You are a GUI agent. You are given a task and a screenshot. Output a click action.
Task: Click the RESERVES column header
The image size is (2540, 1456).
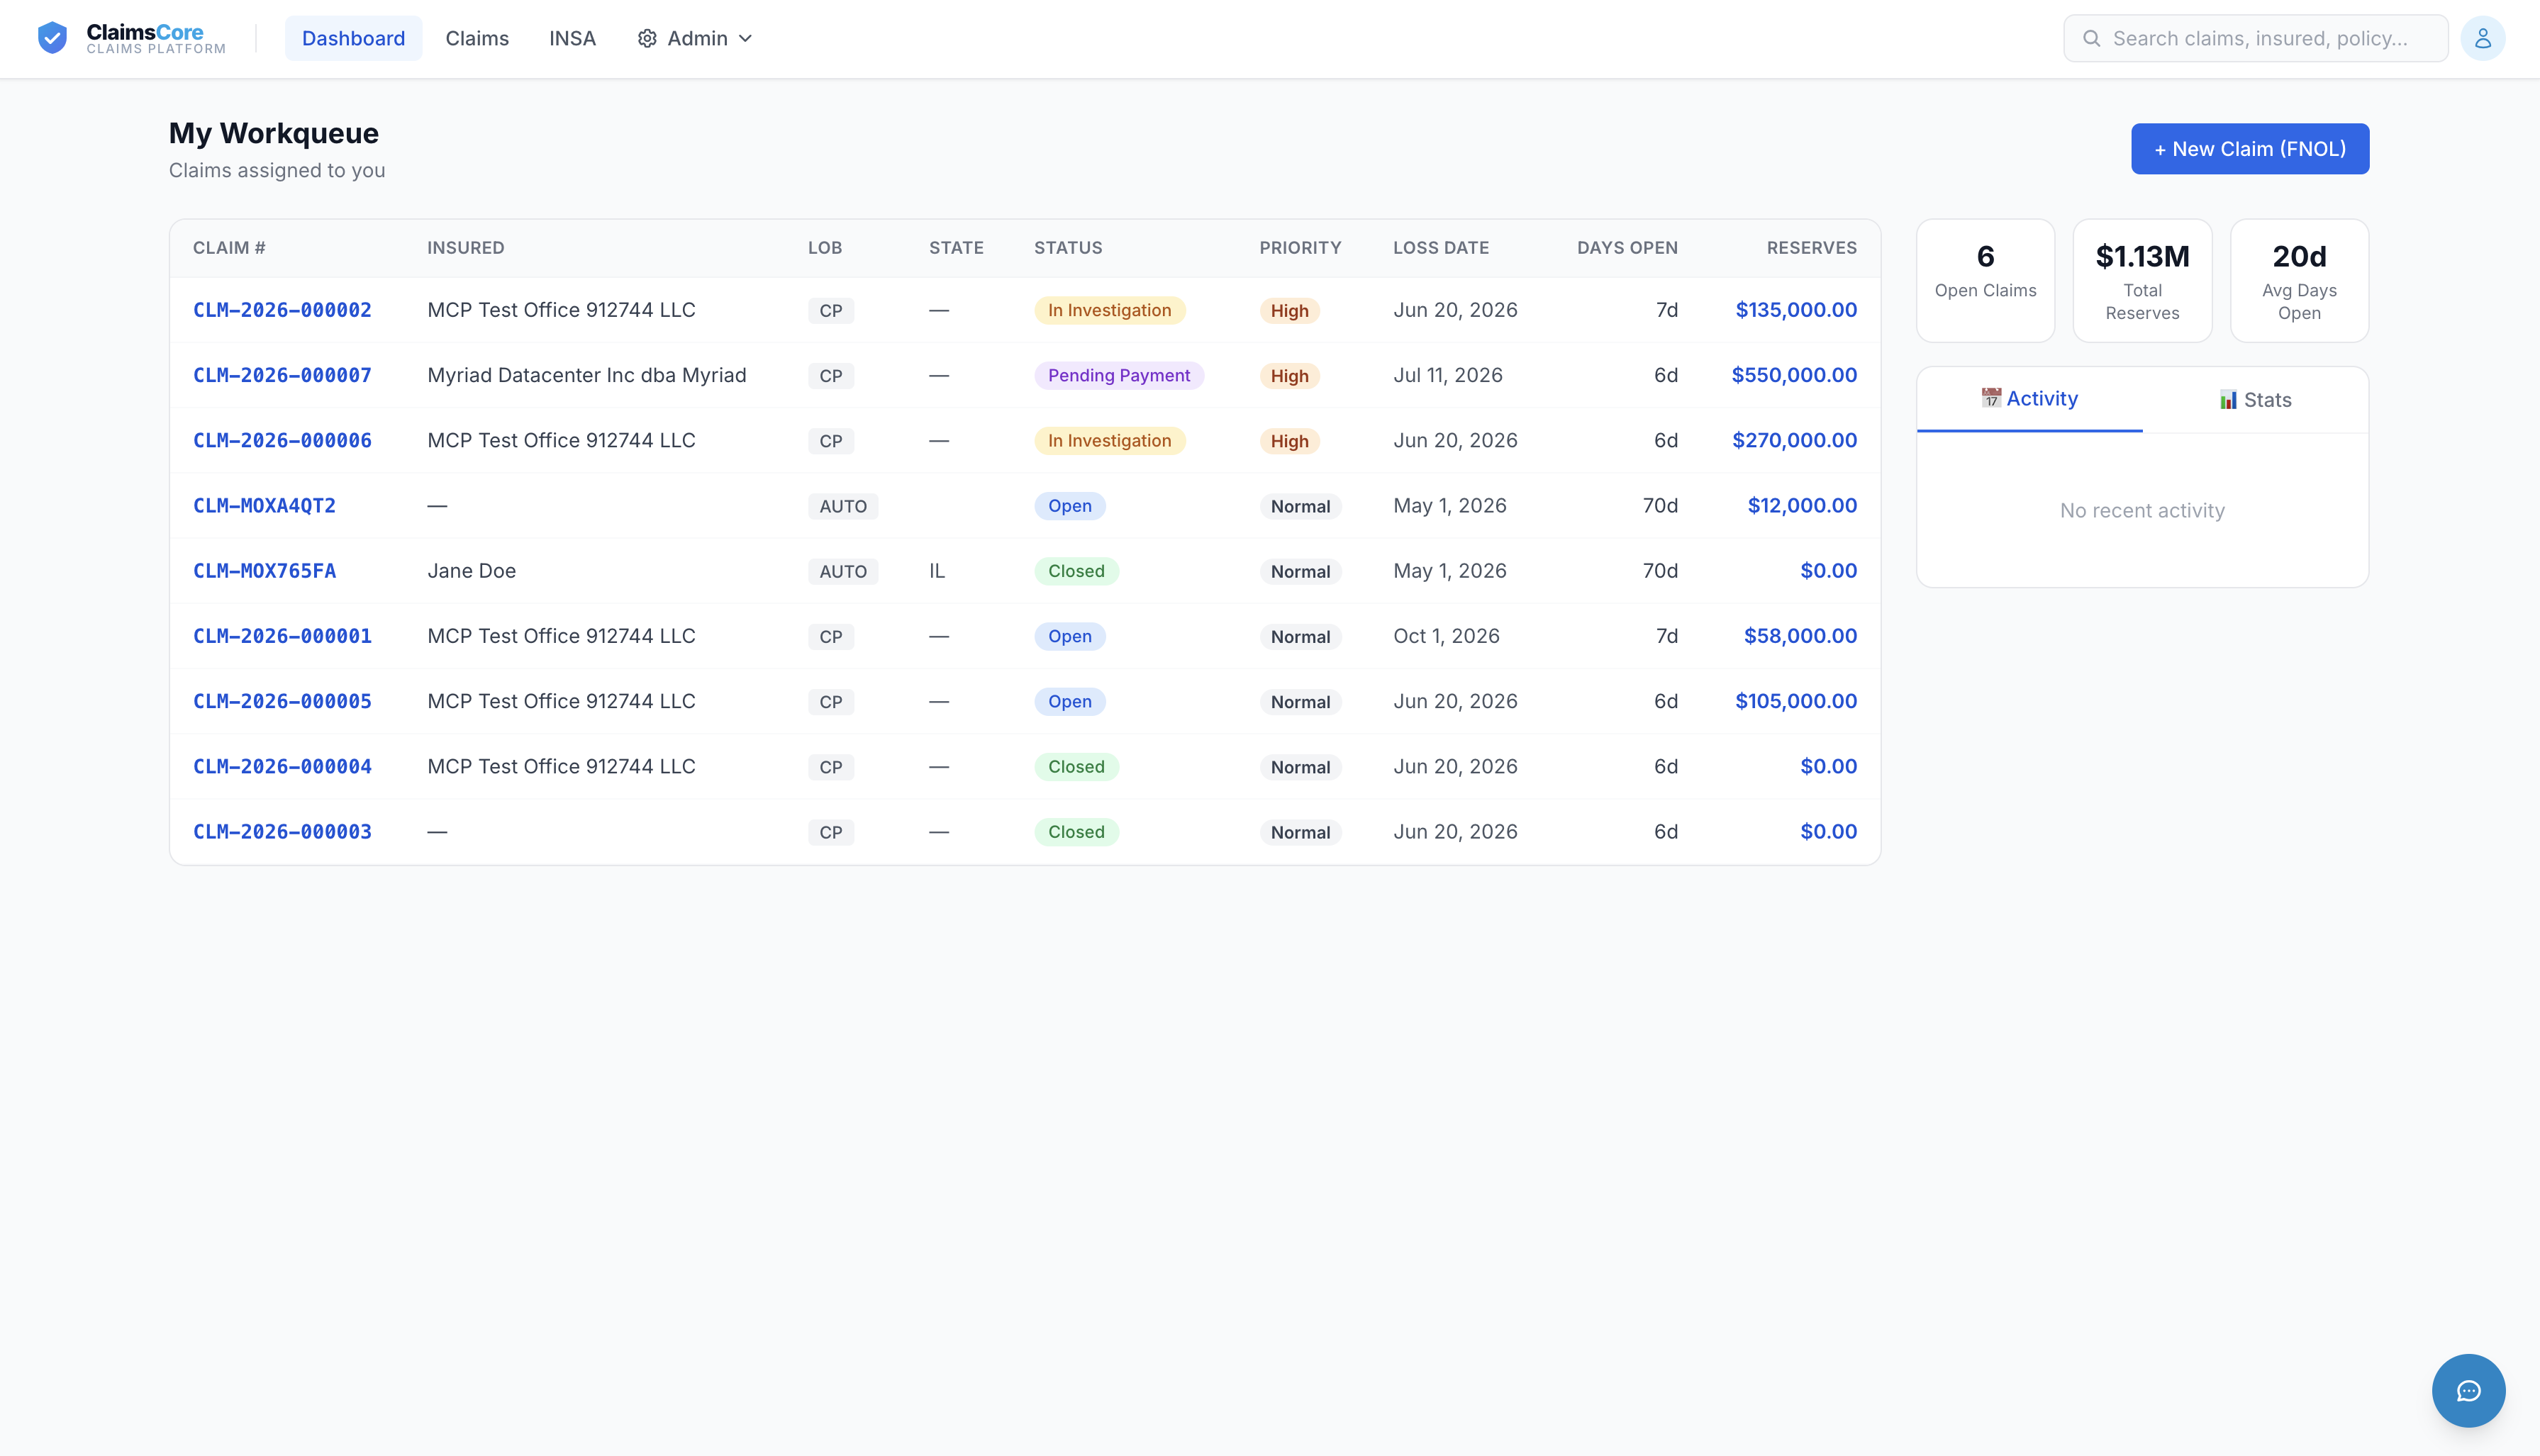pos(1811,248)
